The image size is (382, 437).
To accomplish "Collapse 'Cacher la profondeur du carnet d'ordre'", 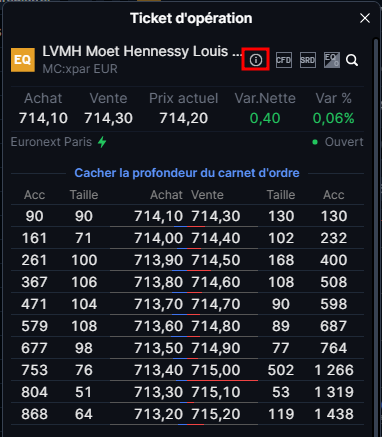I will tap(187, 173).
